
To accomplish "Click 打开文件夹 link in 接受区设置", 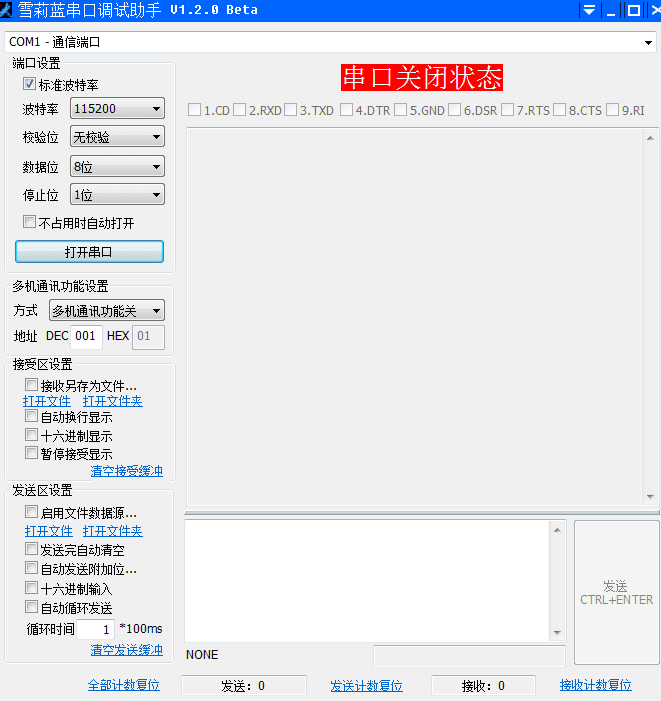I will [113, 401].
